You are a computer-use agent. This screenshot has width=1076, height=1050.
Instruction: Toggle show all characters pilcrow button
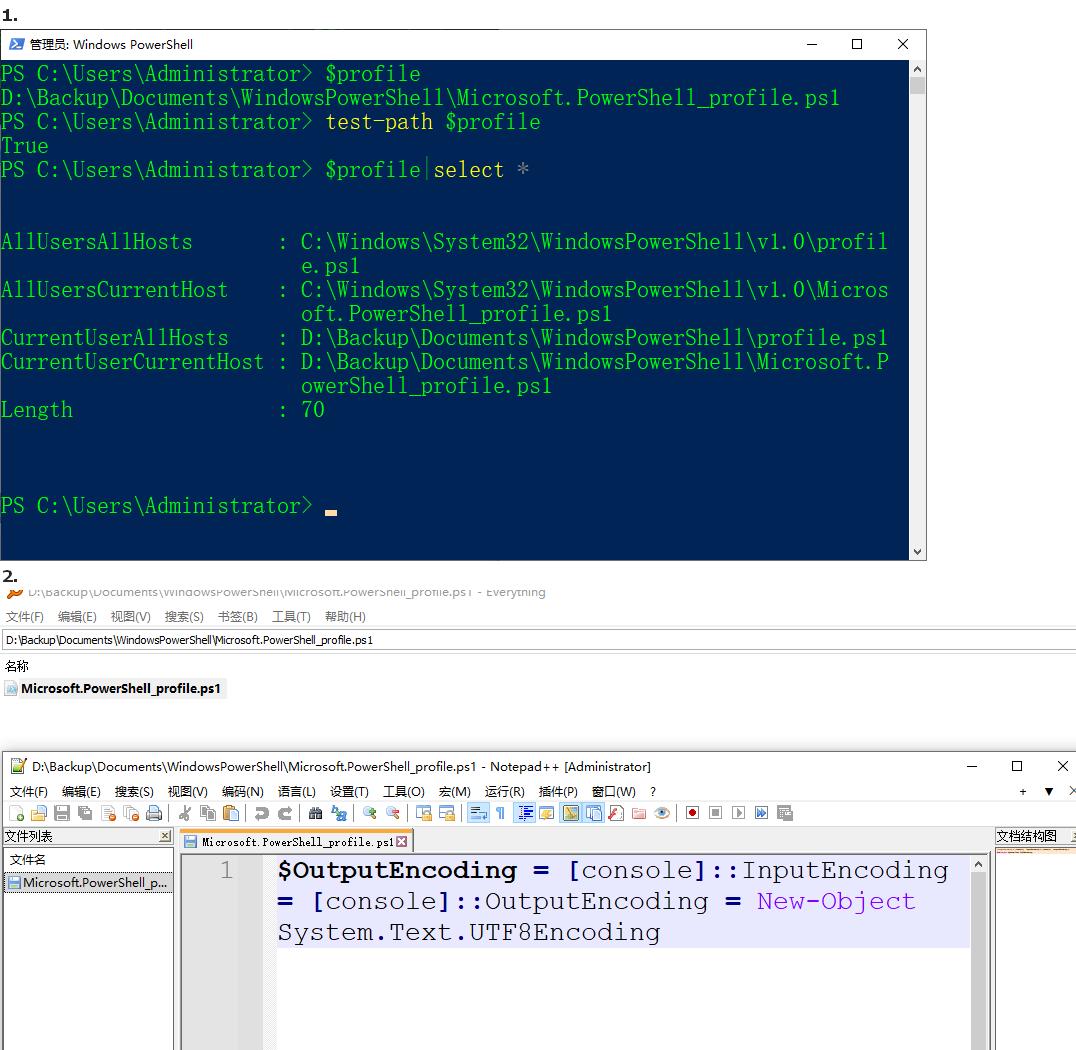(501, 813)
